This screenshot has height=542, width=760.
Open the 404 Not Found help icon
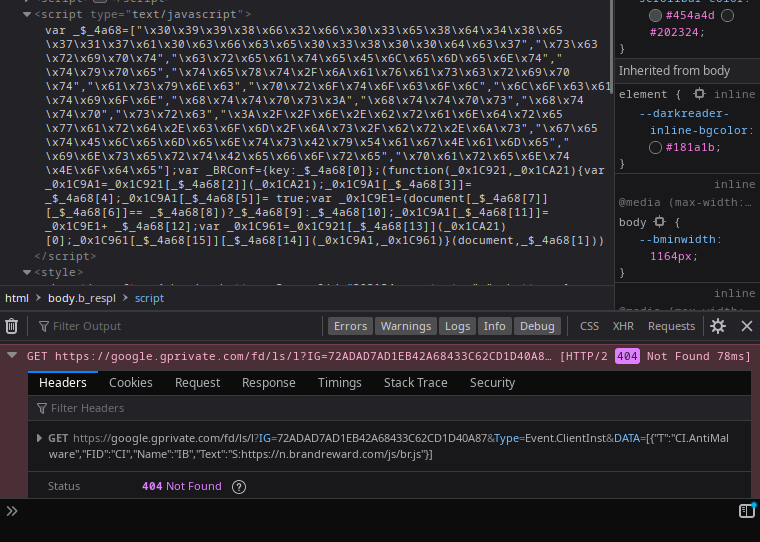pyautogui.click(x=238, y=487)
